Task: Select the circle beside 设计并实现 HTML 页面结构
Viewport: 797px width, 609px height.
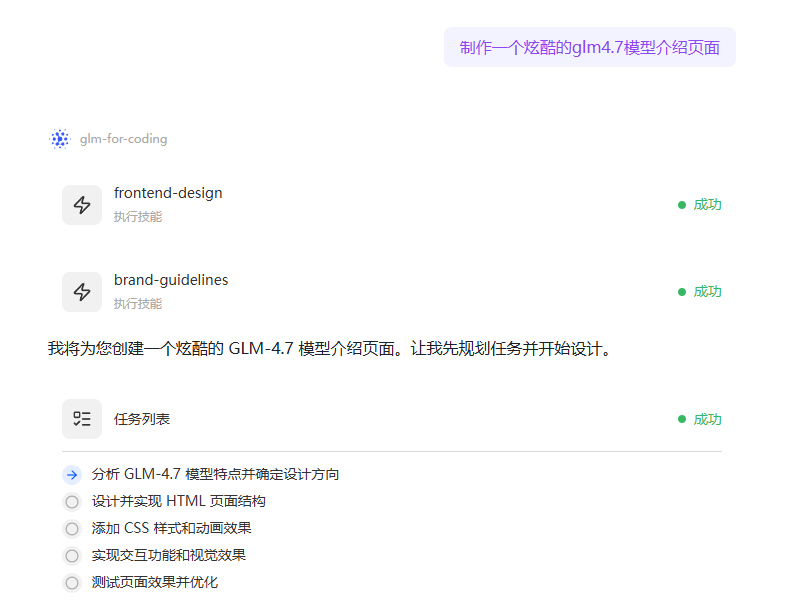Action: 71,502
